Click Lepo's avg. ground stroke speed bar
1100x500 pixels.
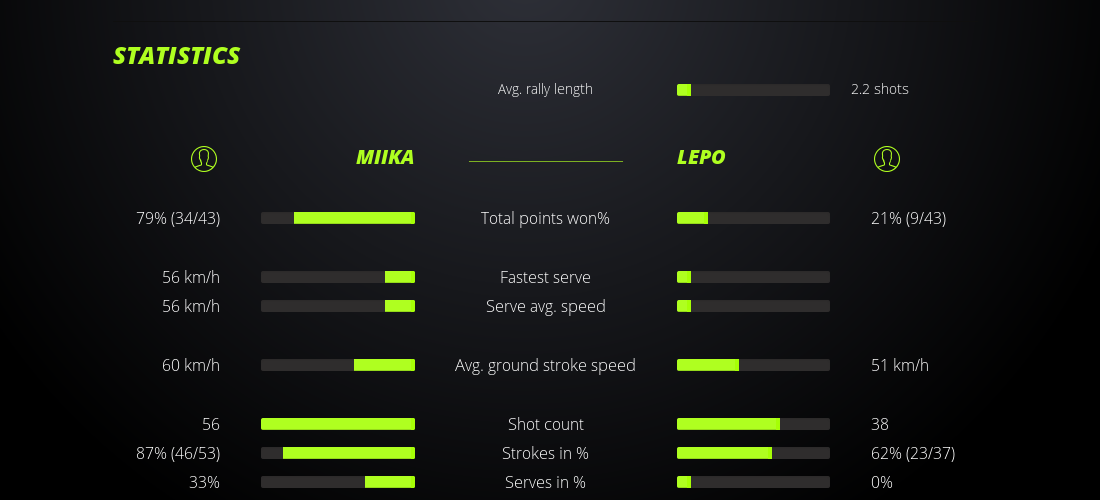pos(753,365)
